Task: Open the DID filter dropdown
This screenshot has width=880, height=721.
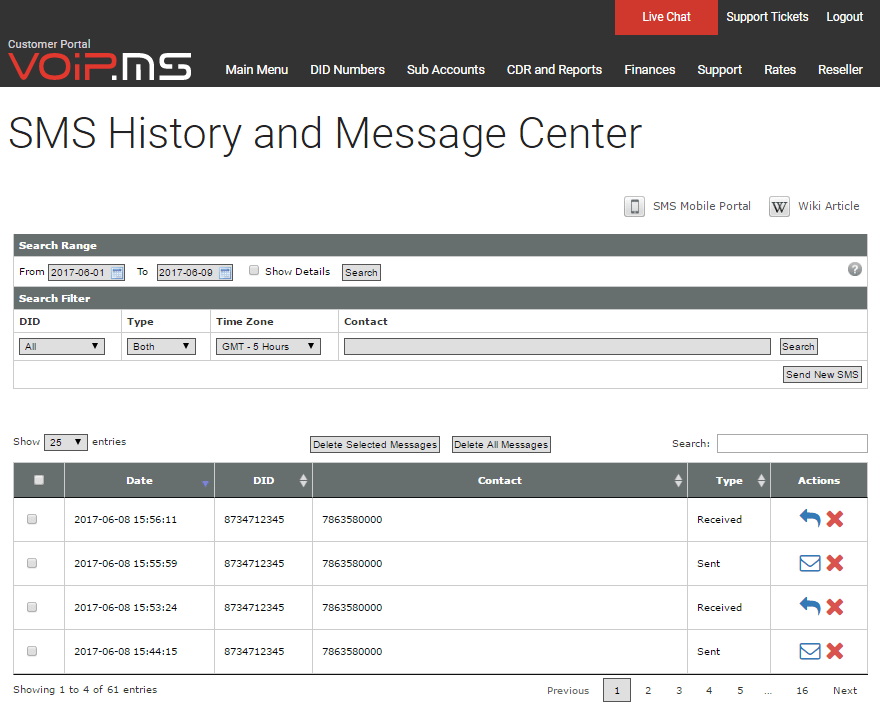Action: (x=61, y=345)
